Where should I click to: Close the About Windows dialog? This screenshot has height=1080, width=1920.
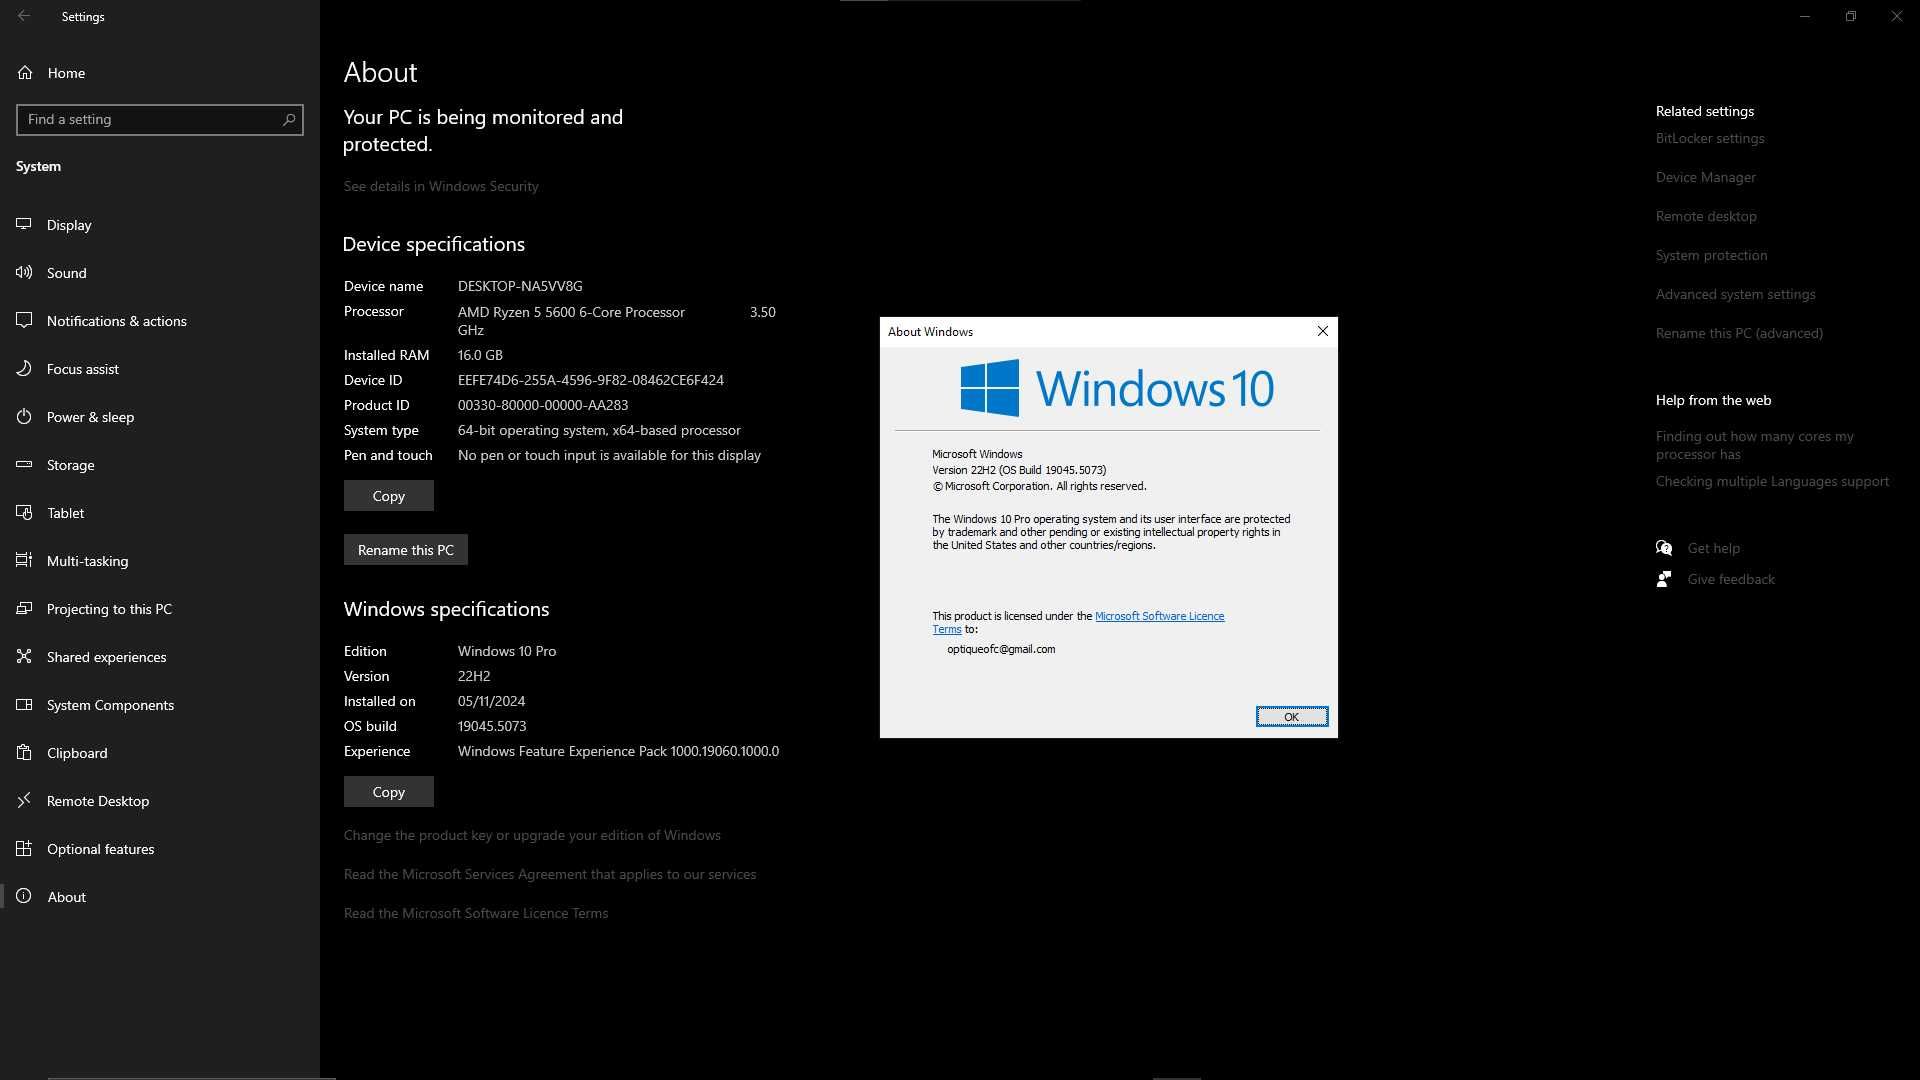[x=1322, y=331]
